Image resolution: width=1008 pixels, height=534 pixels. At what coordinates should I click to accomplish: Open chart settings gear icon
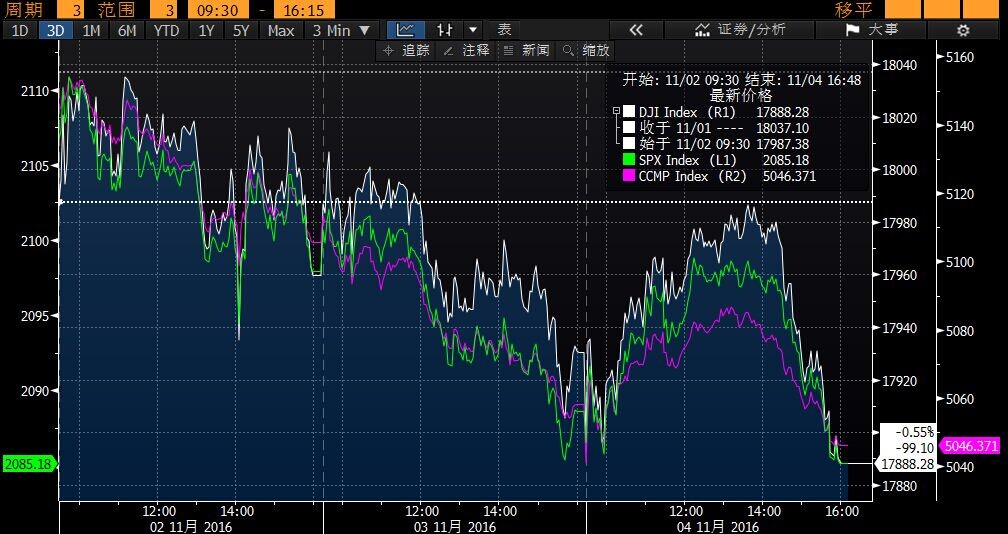click(963, 30)
